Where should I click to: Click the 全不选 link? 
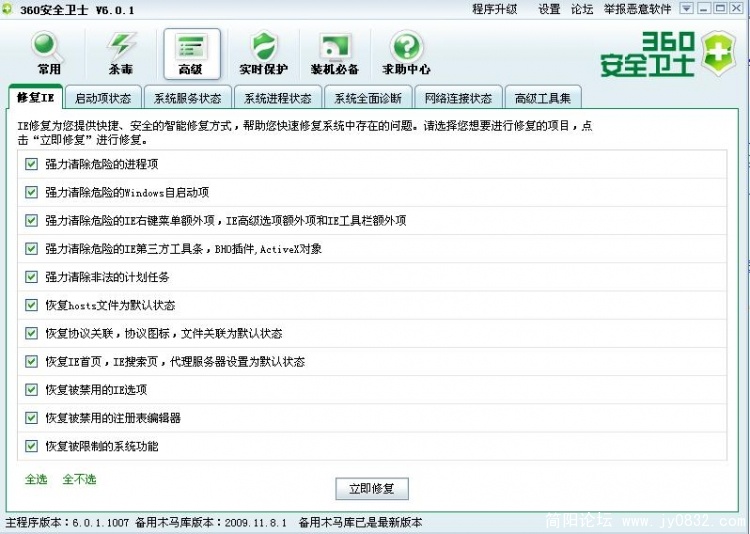(79, 479)
